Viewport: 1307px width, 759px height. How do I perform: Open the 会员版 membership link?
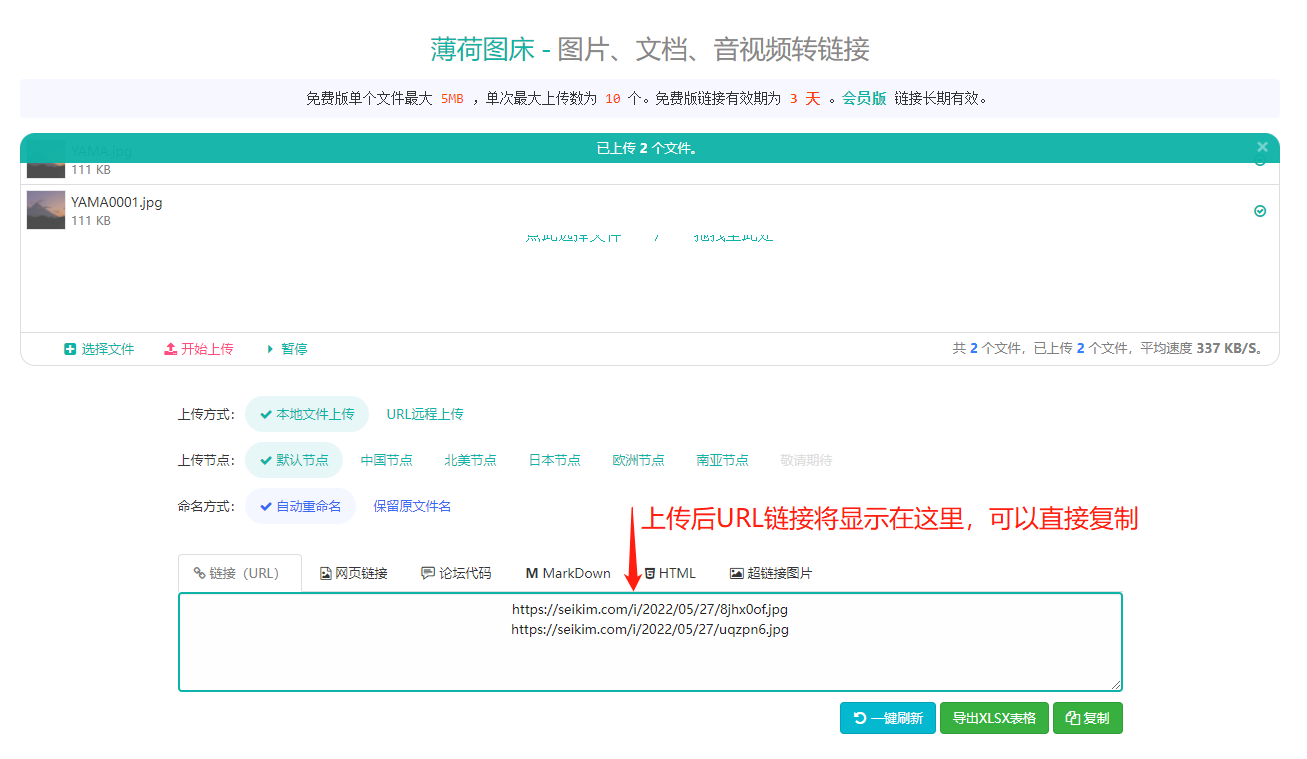(864, 98)
